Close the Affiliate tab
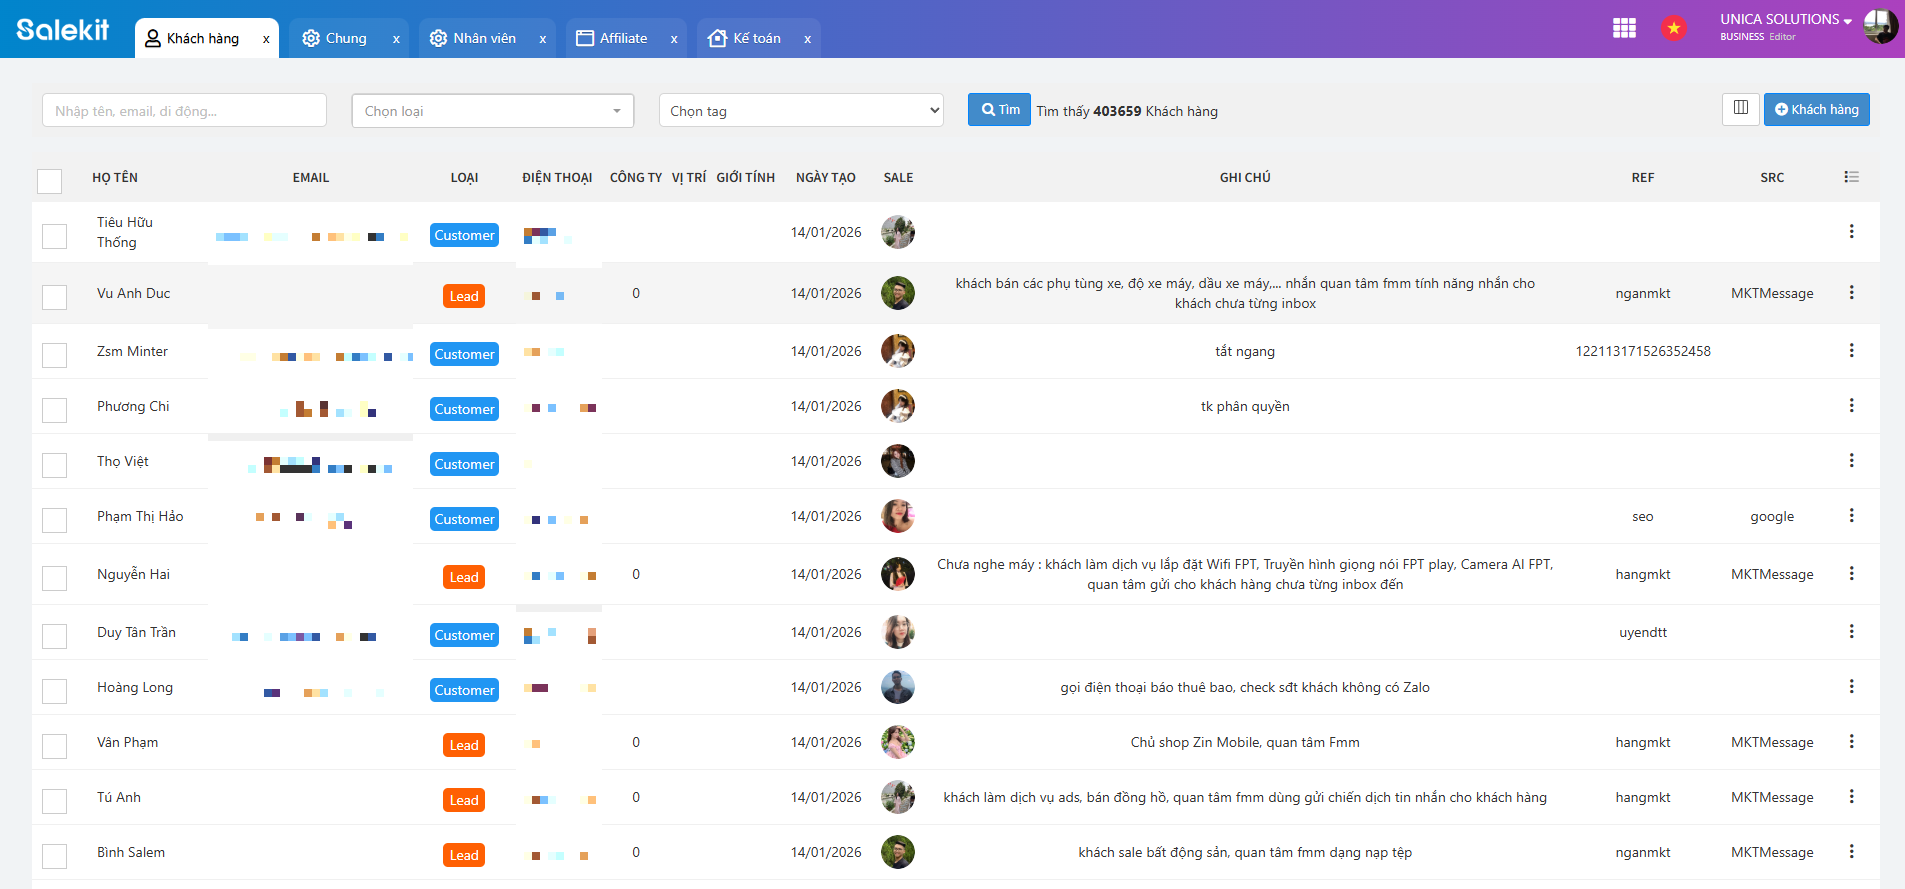This screenshot has width=1905, height=889. [x=674, y=39]
